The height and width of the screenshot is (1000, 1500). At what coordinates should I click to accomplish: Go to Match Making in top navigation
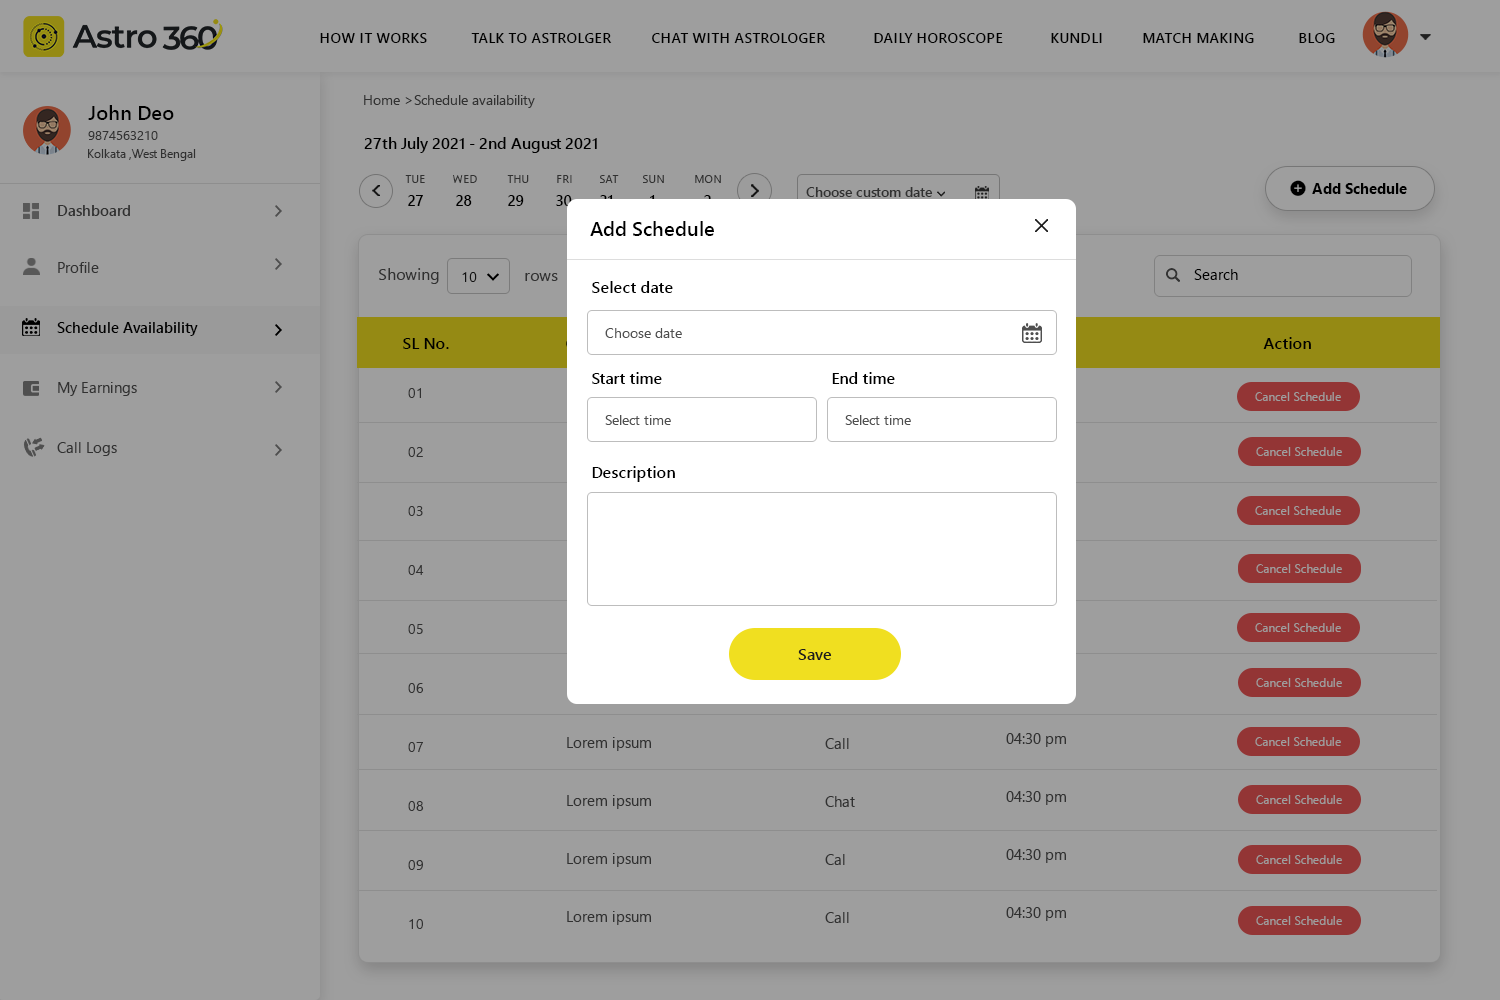pos(1197,38)
